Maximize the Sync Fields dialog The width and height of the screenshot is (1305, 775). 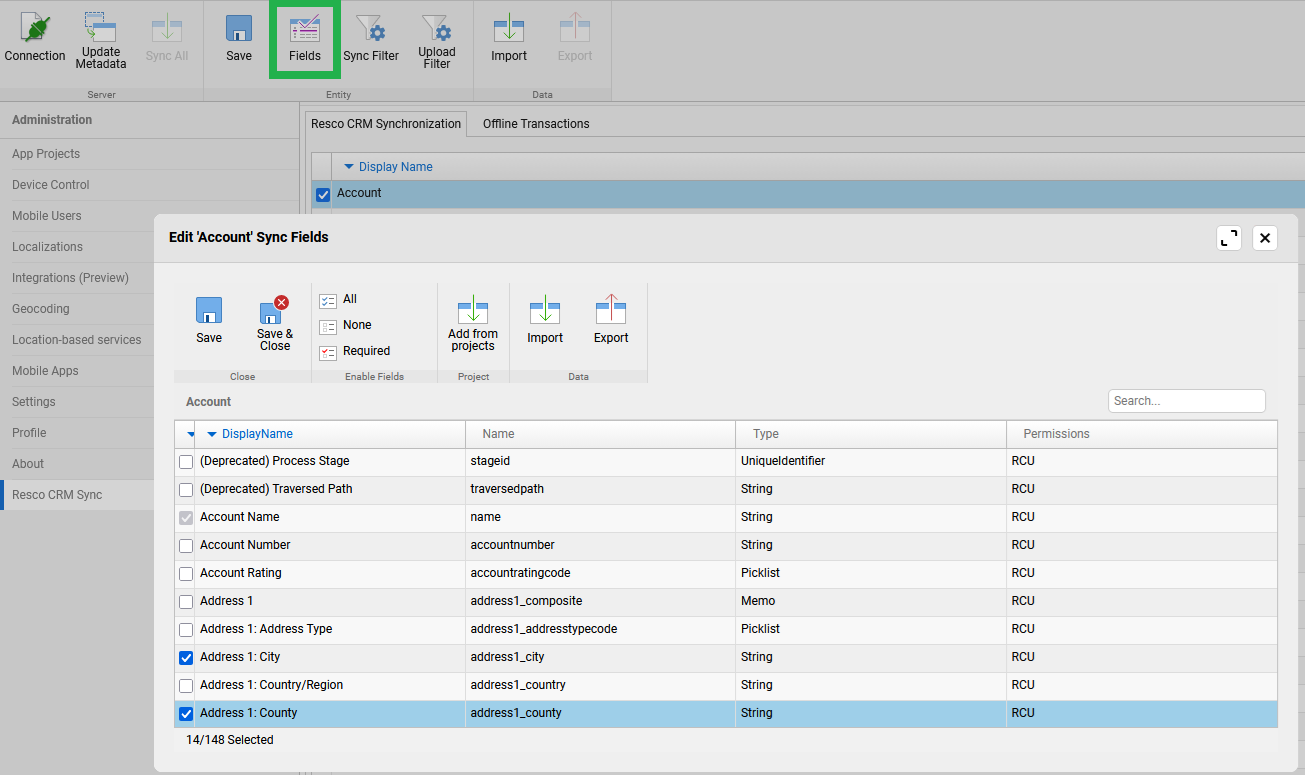click(1229, 238)
